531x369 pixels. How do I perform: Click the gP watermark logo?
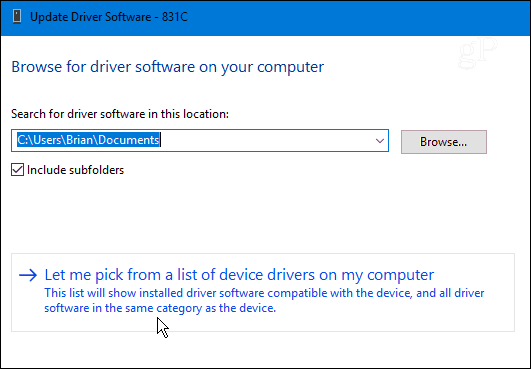tap(478, 53)
